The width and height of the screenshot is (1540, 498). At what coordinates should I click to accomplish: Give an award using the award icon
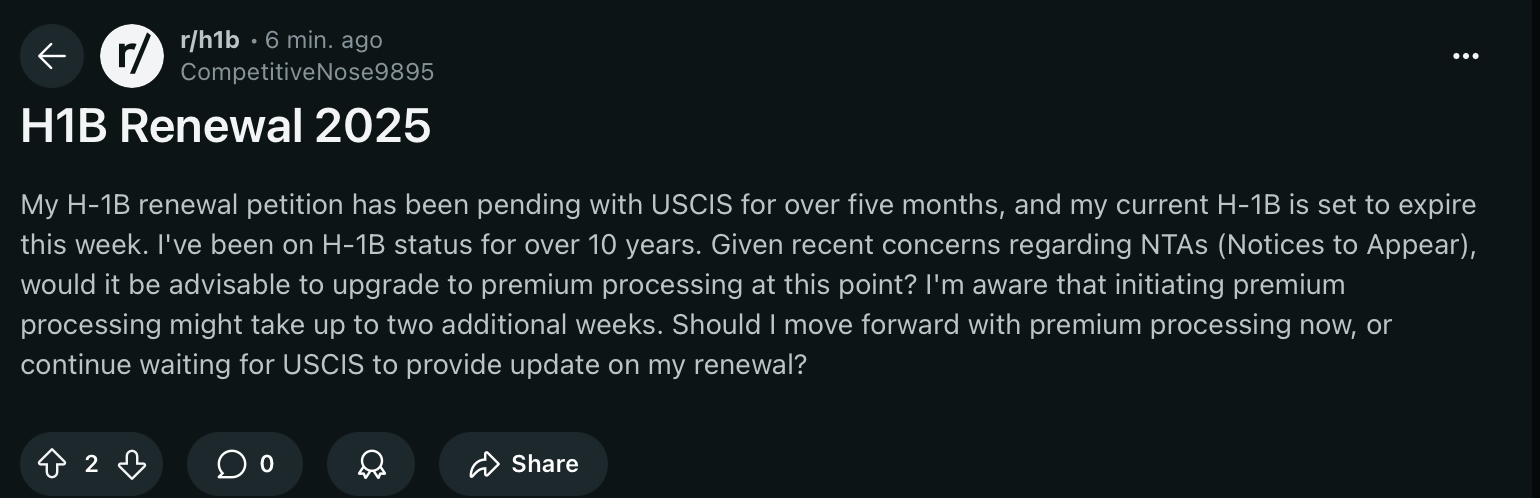371,464
